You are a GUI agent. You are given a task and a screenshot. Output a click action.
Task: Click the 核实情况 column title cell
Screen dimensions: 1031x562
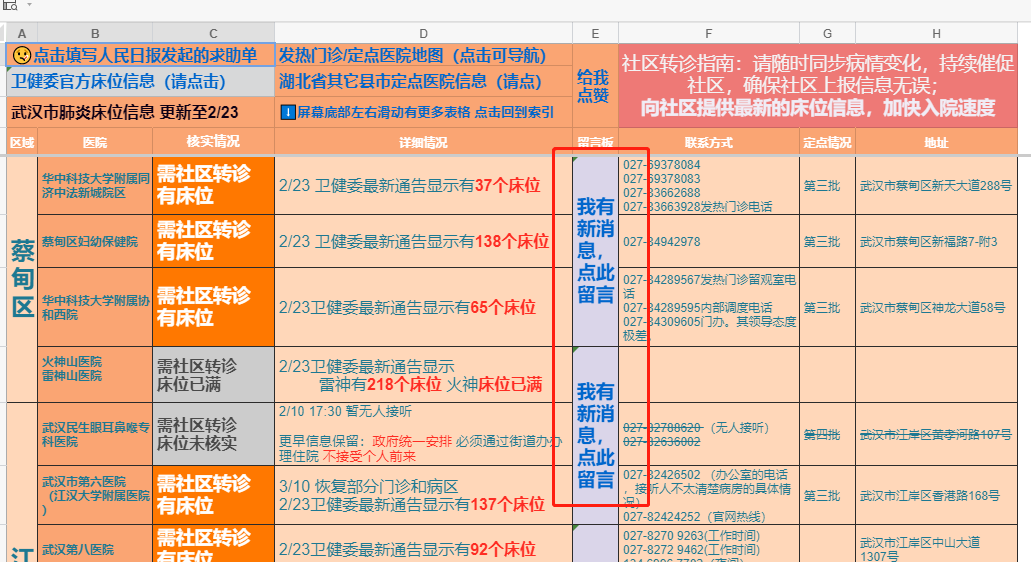[x=213, y=141]
